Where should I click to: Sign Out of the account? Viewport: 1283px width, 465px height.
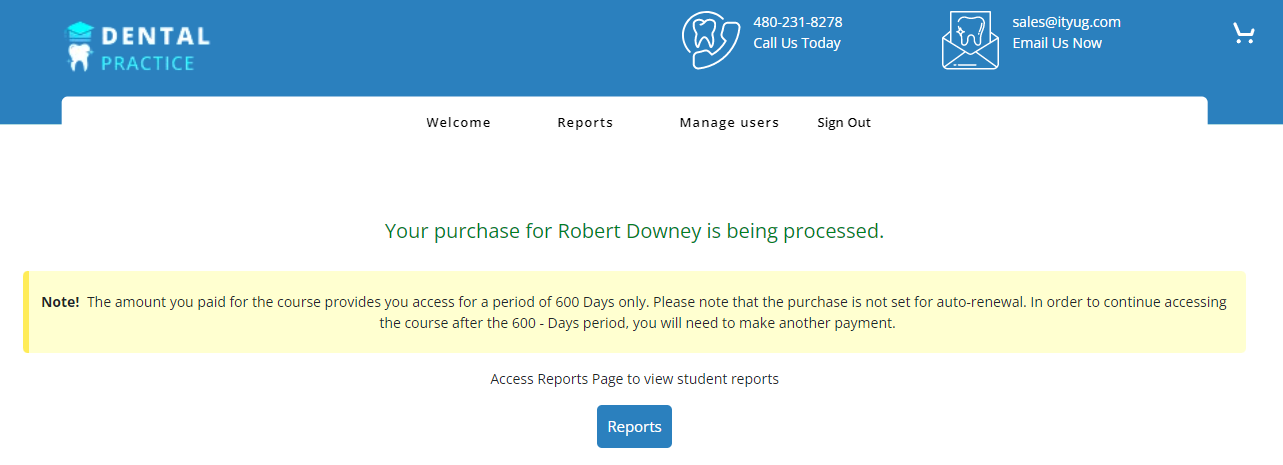point(844,123)
